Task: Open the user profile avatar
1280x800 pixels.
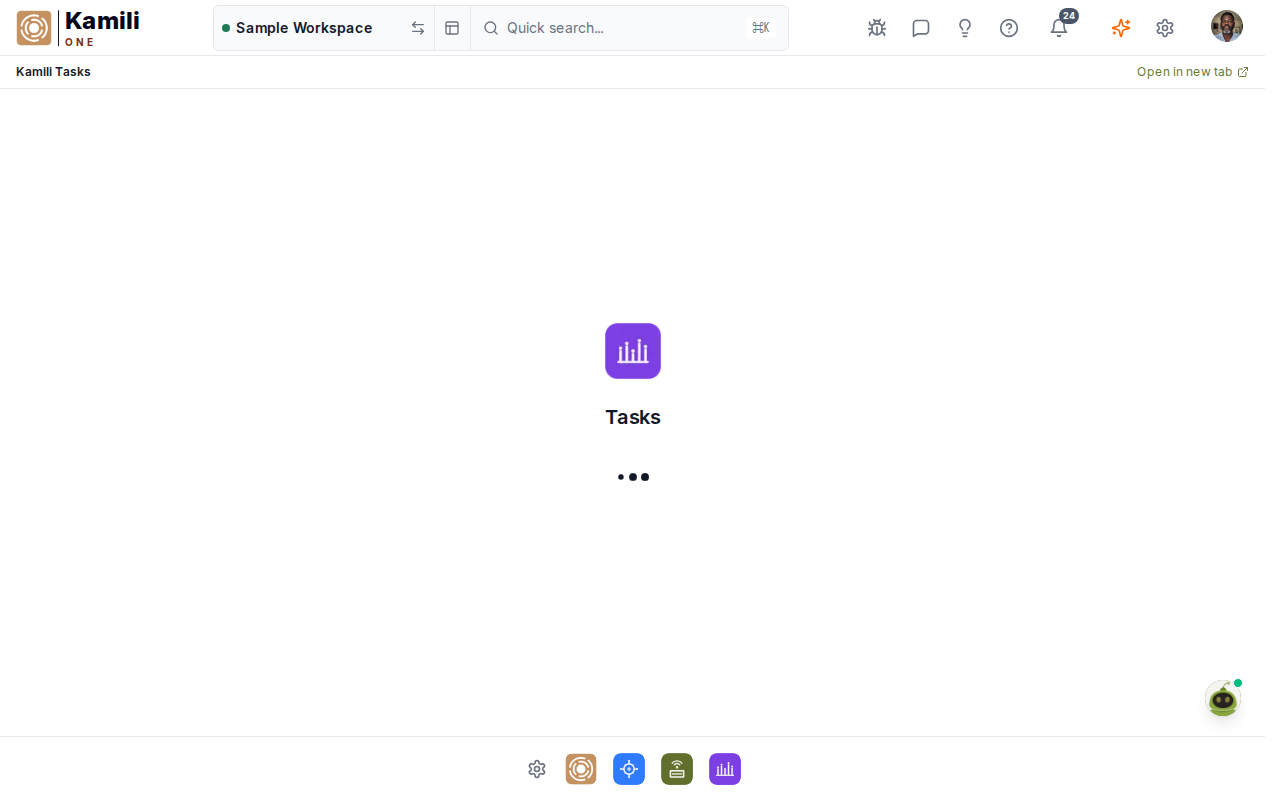Action: (x=1227, y=26)
